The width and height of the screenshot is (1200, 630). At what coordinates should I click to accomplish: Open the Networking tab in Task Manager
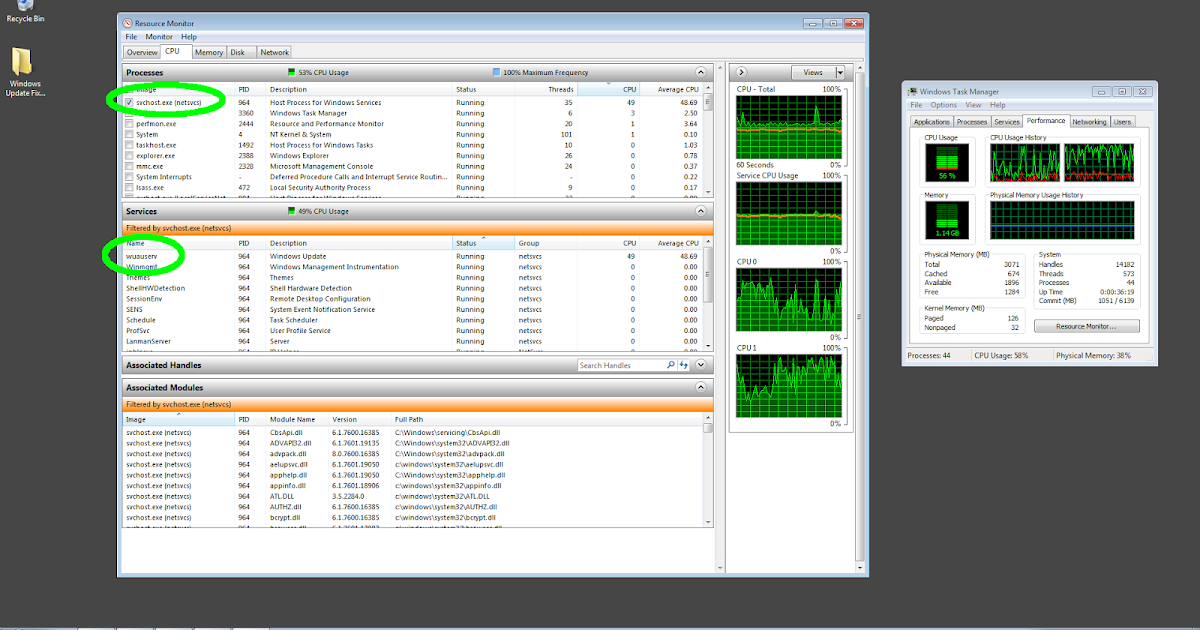[1089, 120]
